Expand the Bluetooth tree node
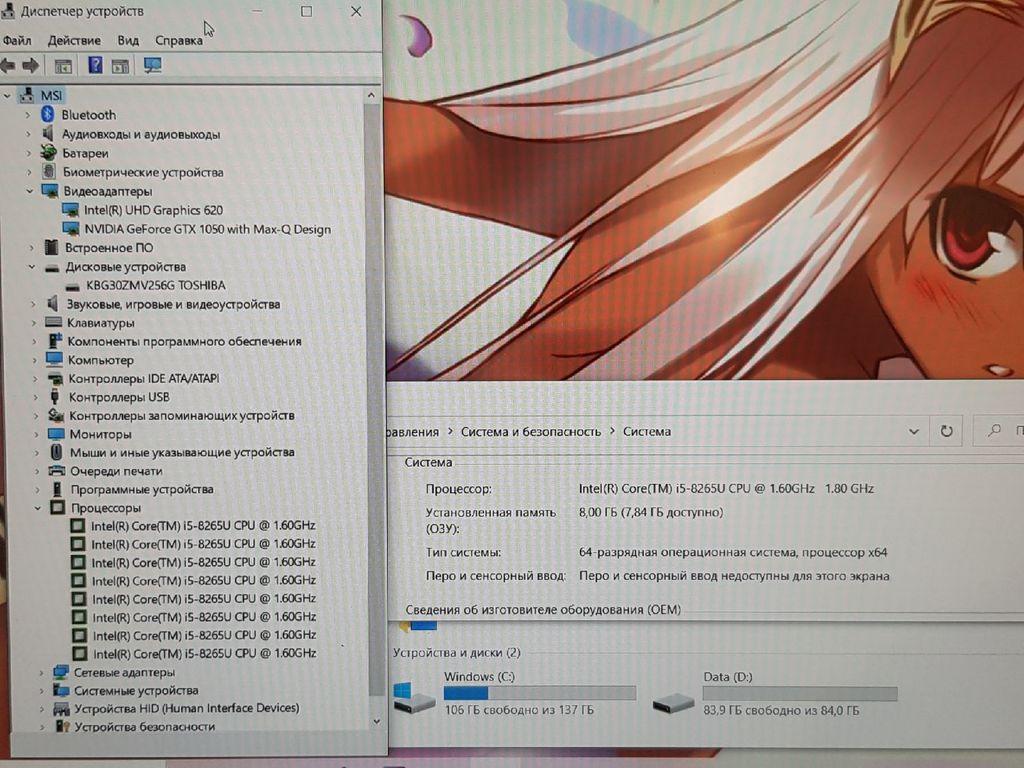The height and width of the screenshot is (768, 1024). pos(28,115)
